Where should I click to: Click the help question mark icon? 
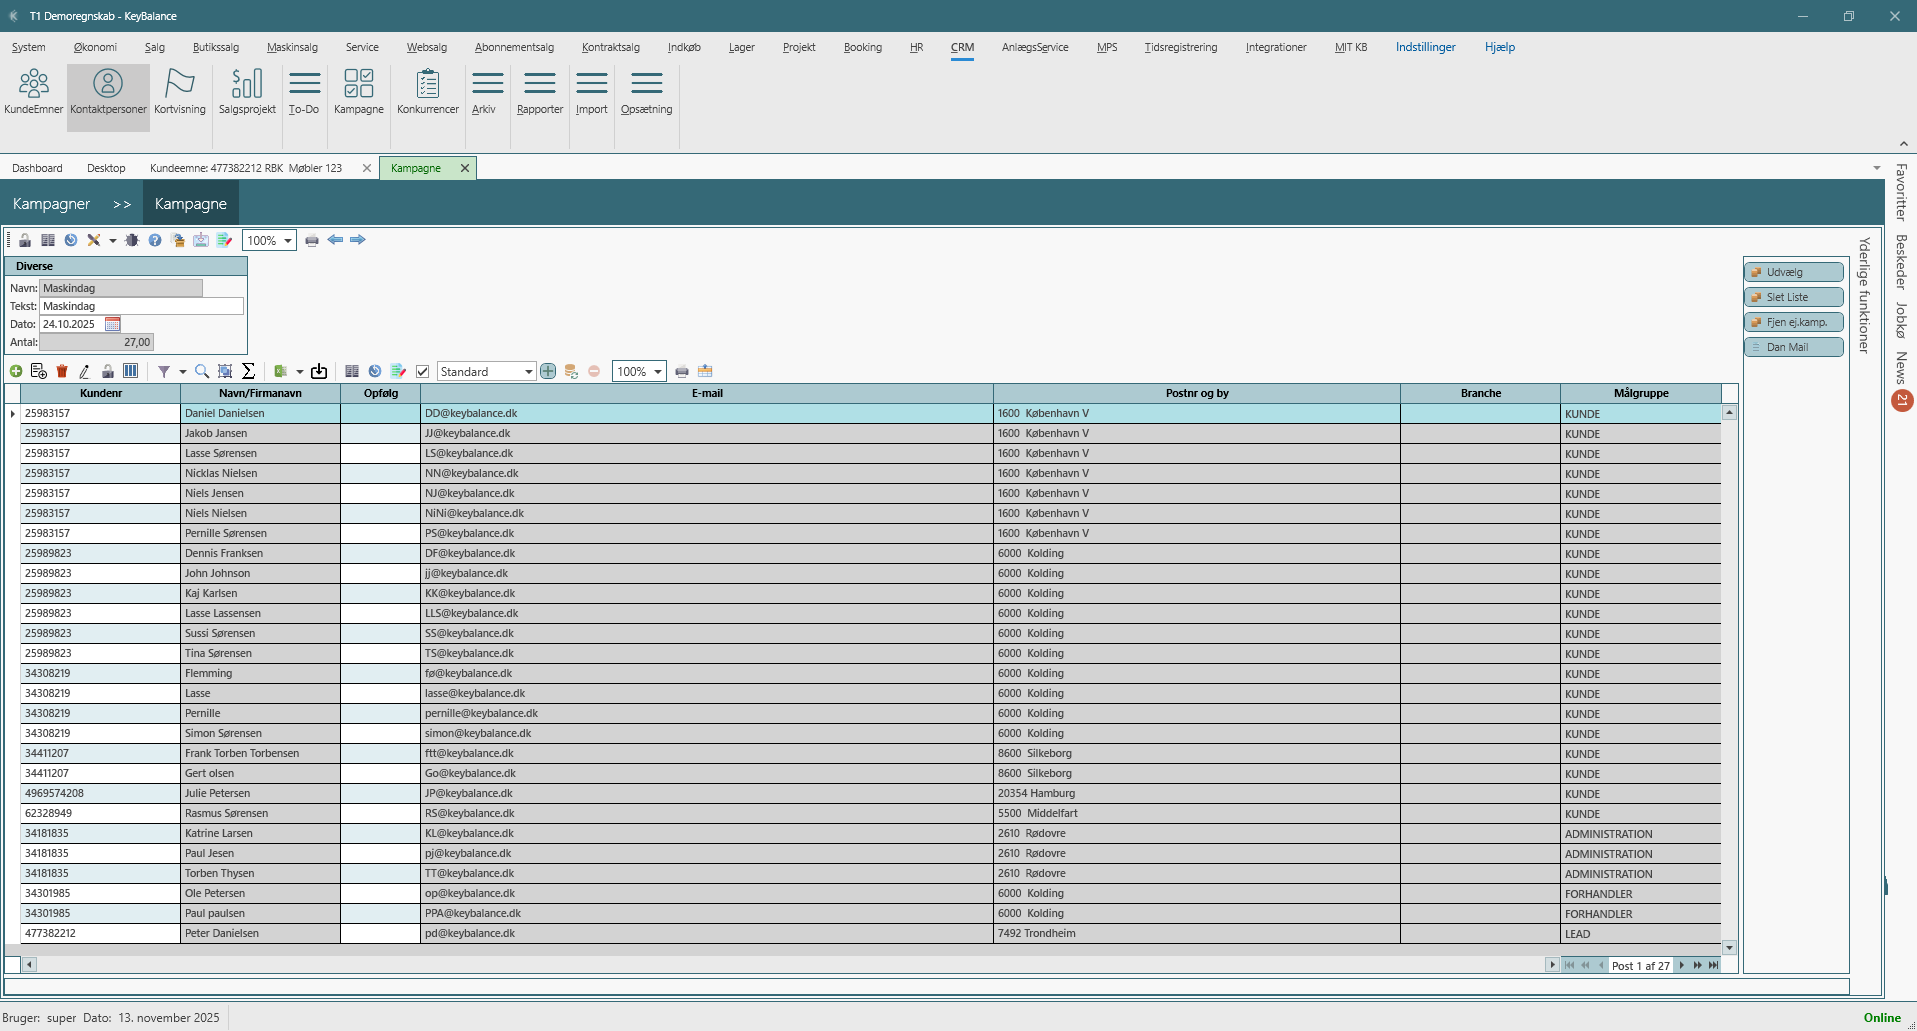(x=155, y=240)
